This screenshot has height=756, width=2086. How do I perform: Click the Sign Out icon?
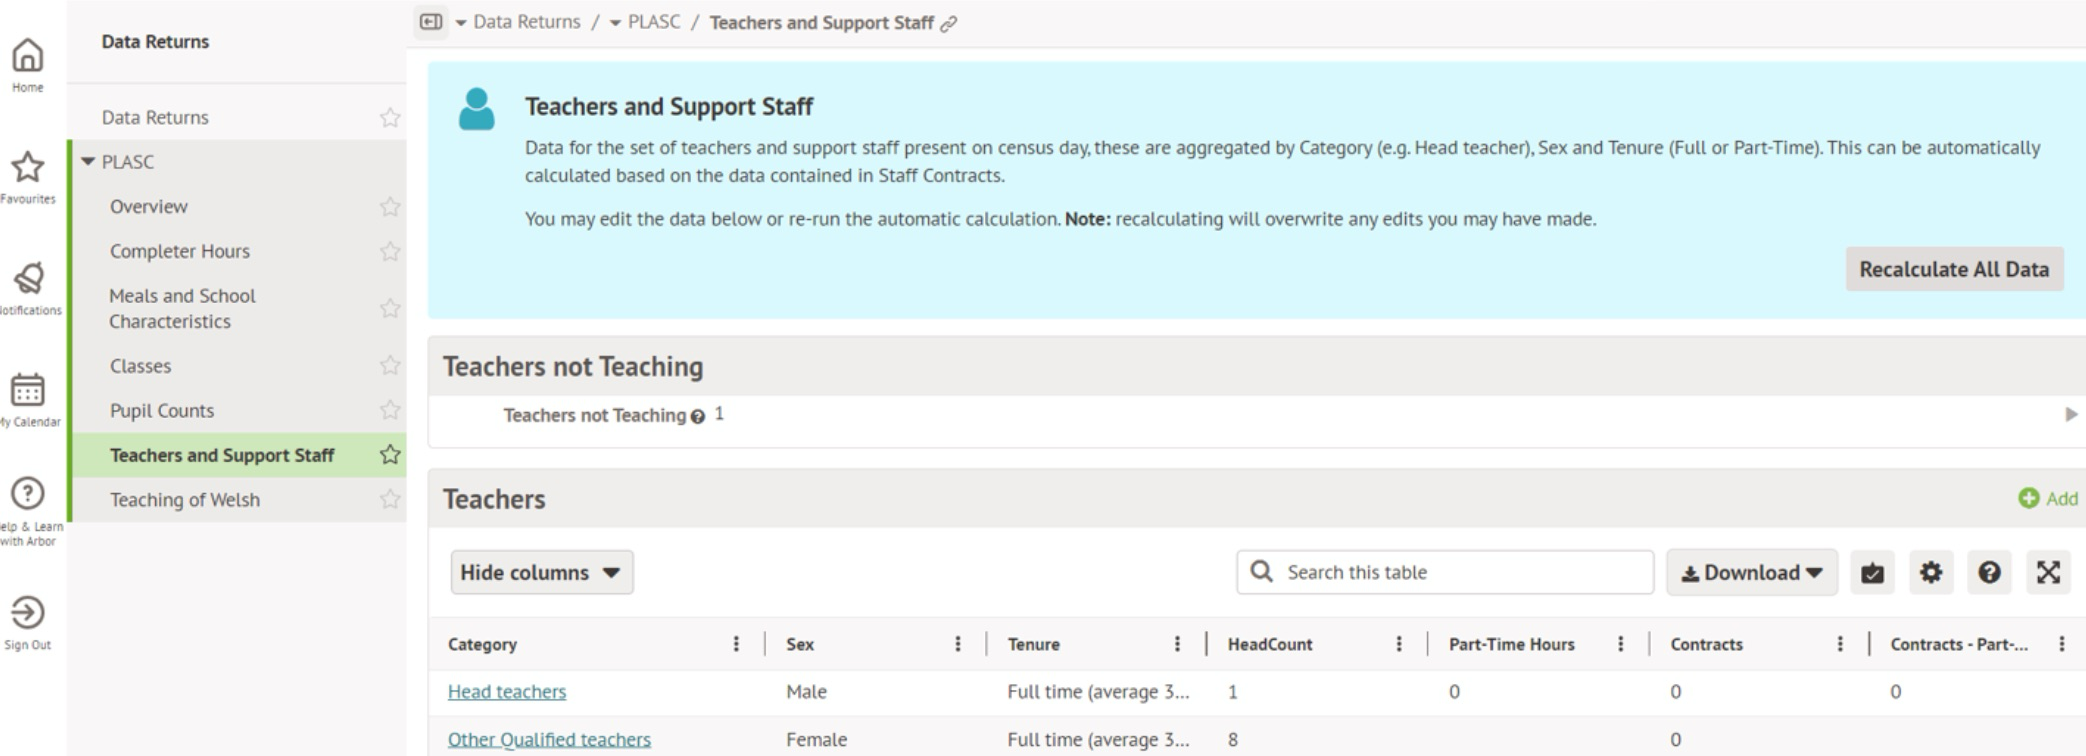[27, 612]
